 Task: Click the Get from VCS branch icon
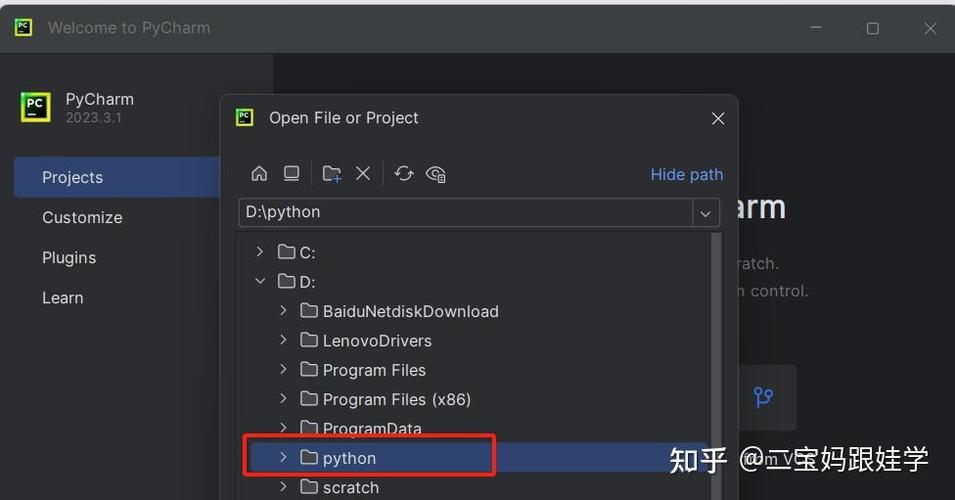tap(763, 397)
